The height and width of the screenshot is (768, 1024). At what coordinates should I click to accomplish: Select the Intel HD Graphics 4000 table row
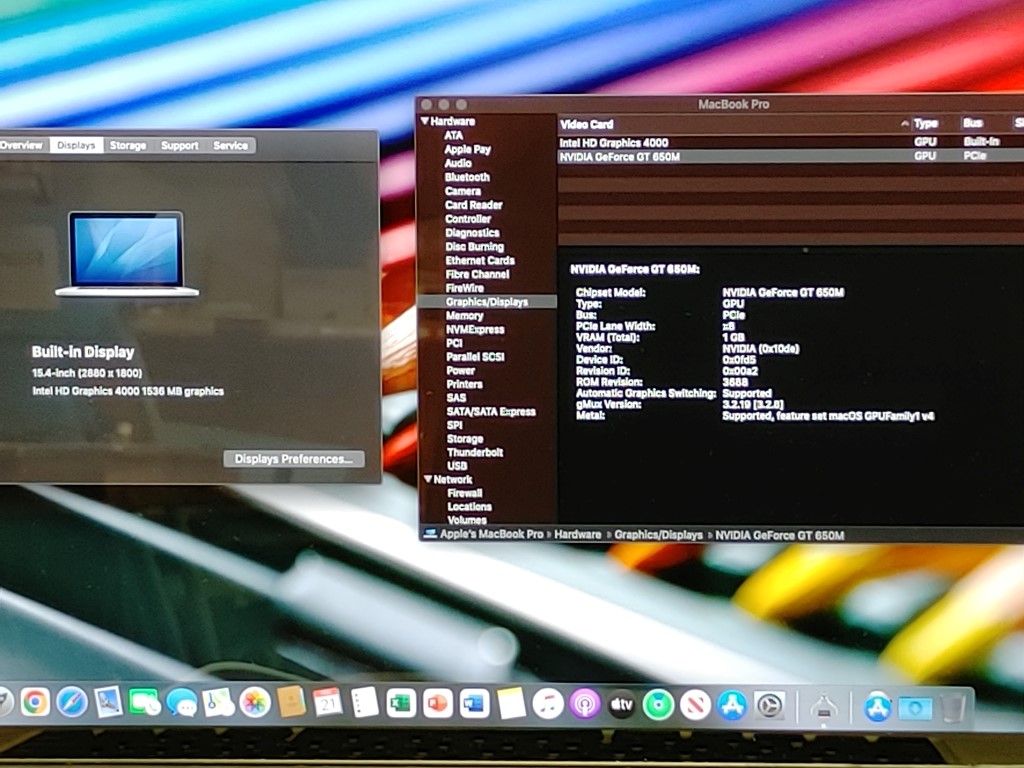click(791, 142)
